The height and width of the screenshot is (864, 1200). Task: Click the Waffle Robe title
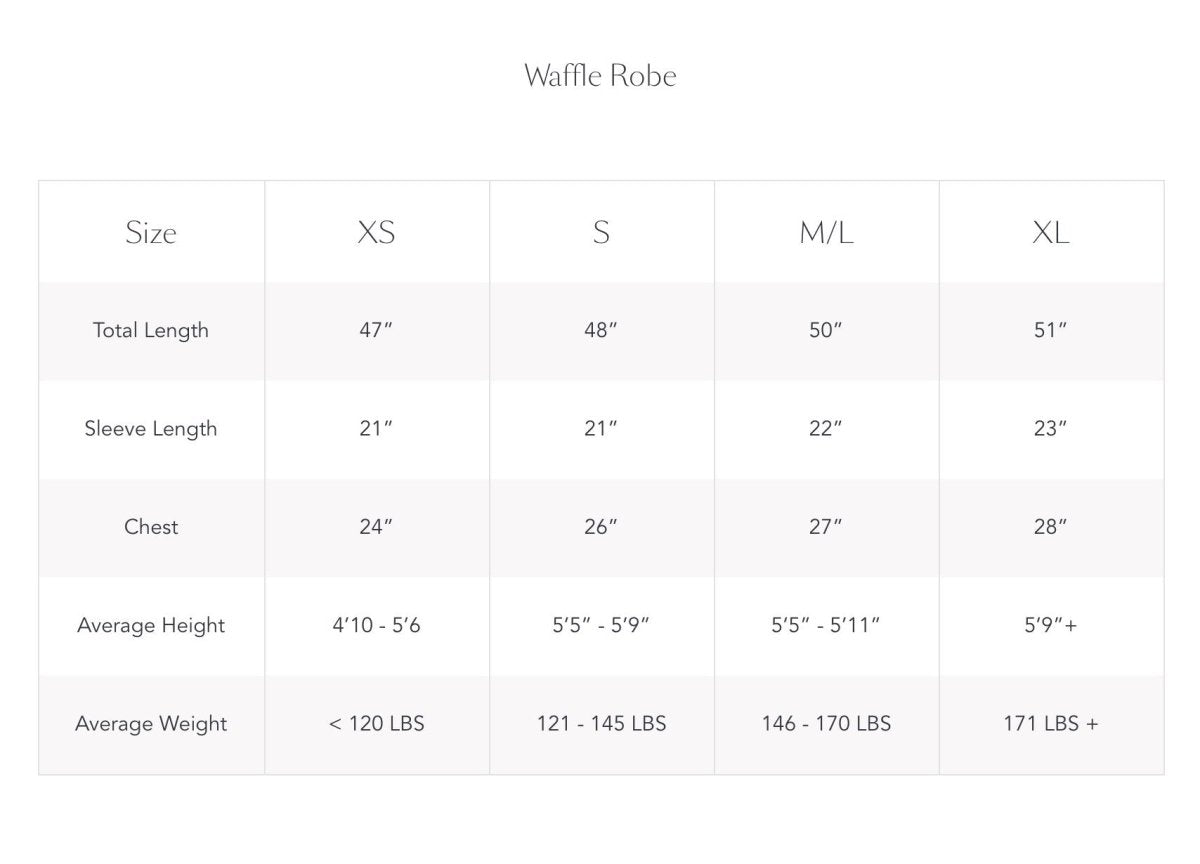600,76
